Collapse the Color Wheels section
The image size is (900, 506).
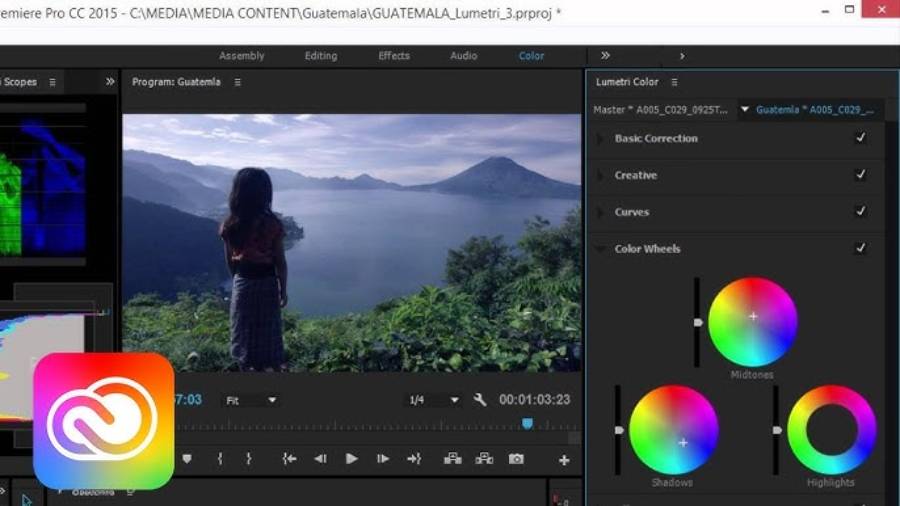coord(600,249)
